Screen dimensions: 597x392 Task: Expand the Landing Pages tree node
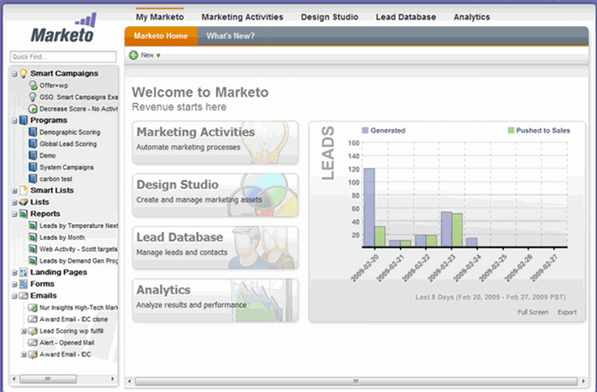click(14, 272)
